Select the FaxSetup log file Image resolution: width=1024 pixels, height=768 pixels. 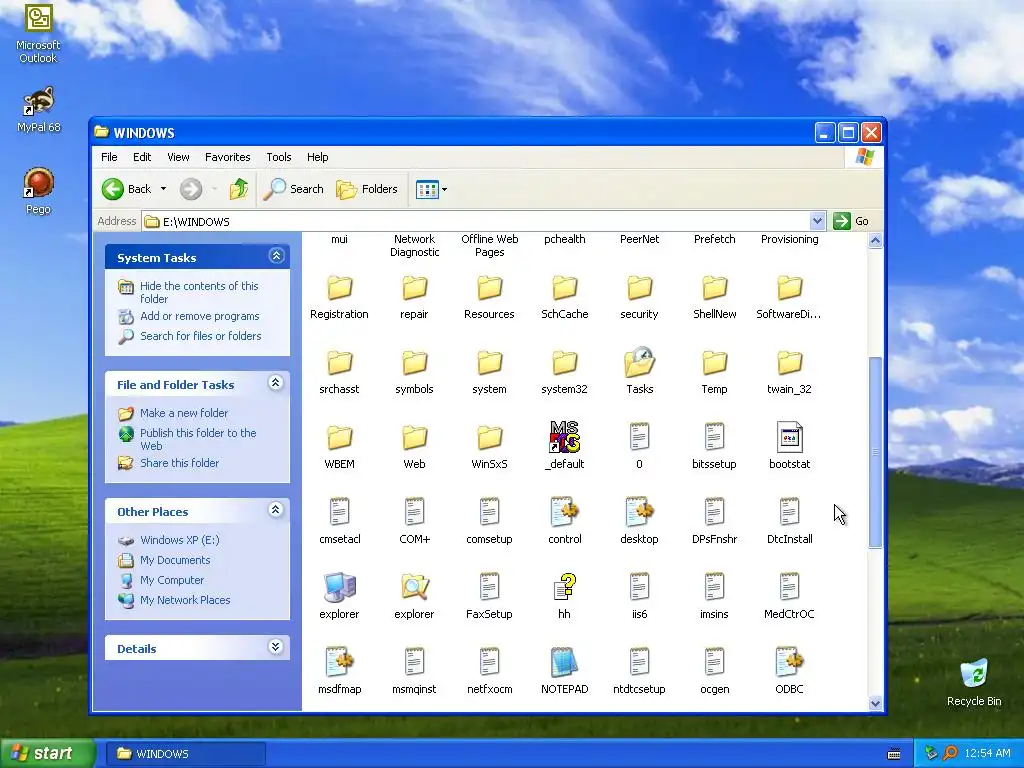pyautogui.click(x=489, y=587)
